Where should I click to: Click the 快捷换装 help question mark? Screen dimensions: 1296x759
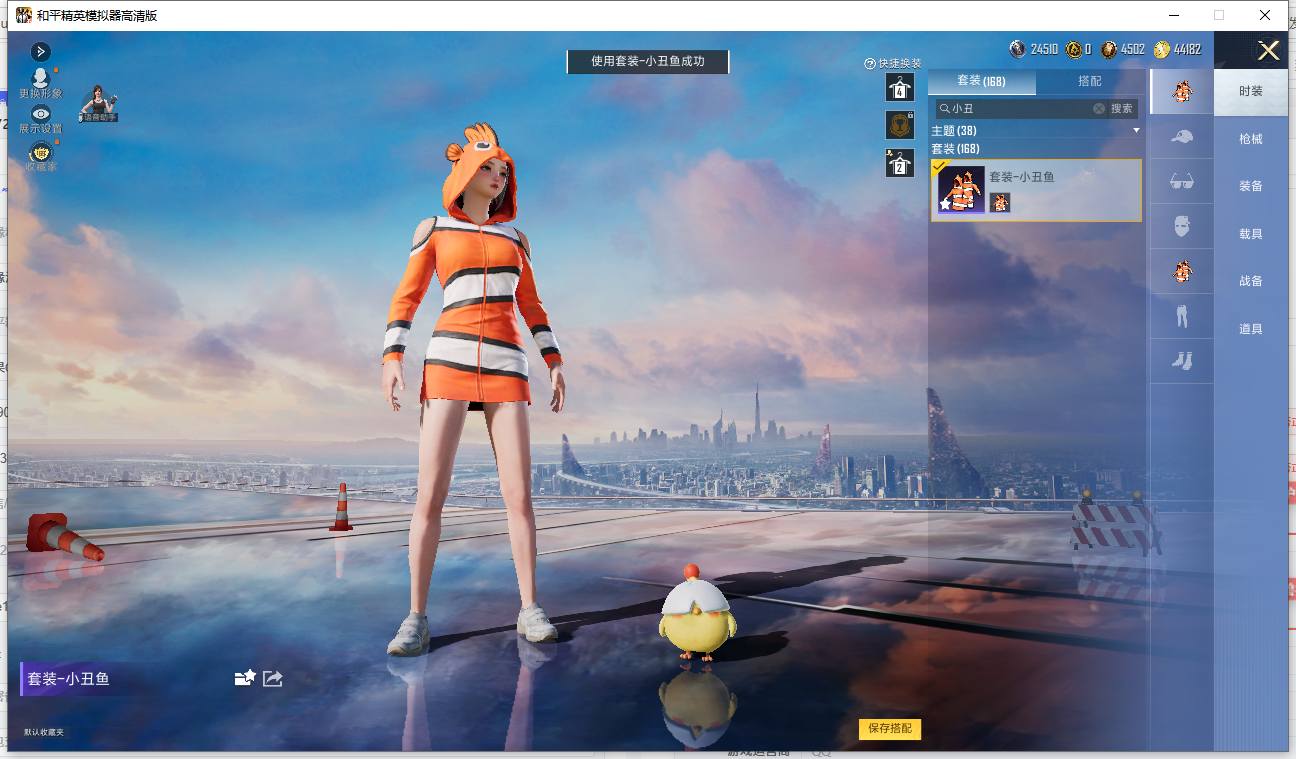click(870, 63)
